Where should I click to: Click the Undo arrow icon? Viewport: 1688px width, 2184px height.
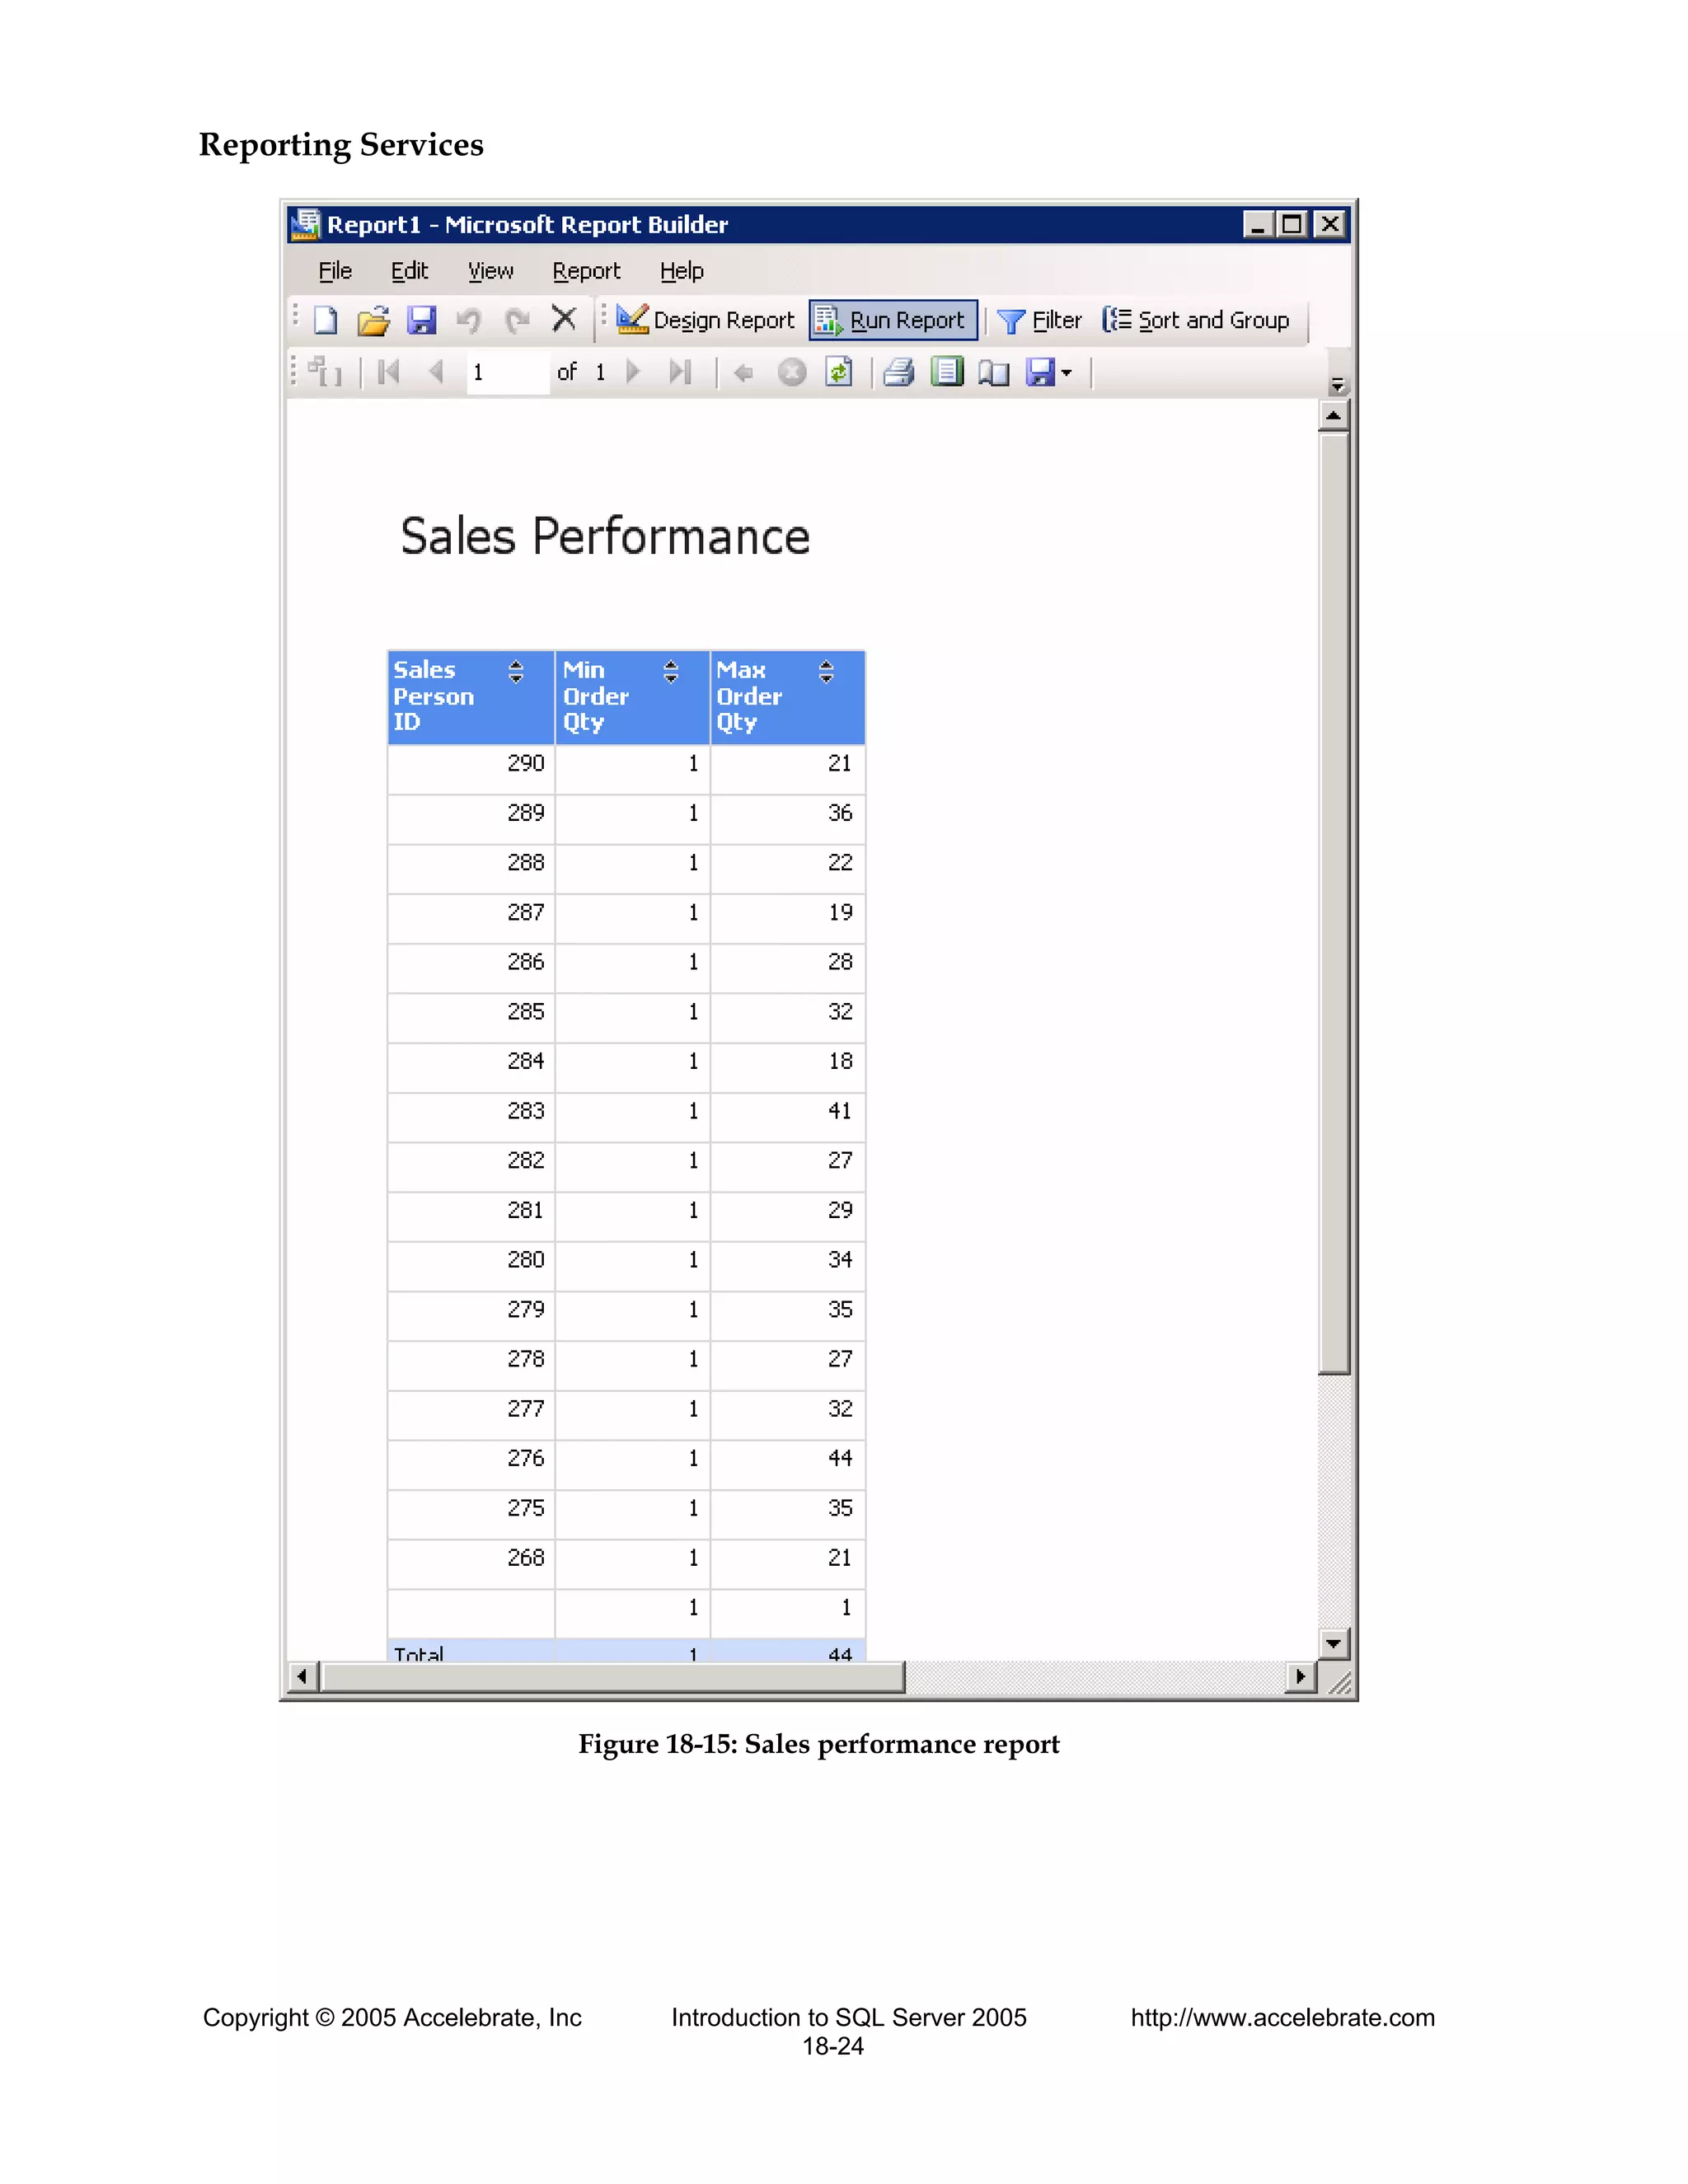[469, 320]
